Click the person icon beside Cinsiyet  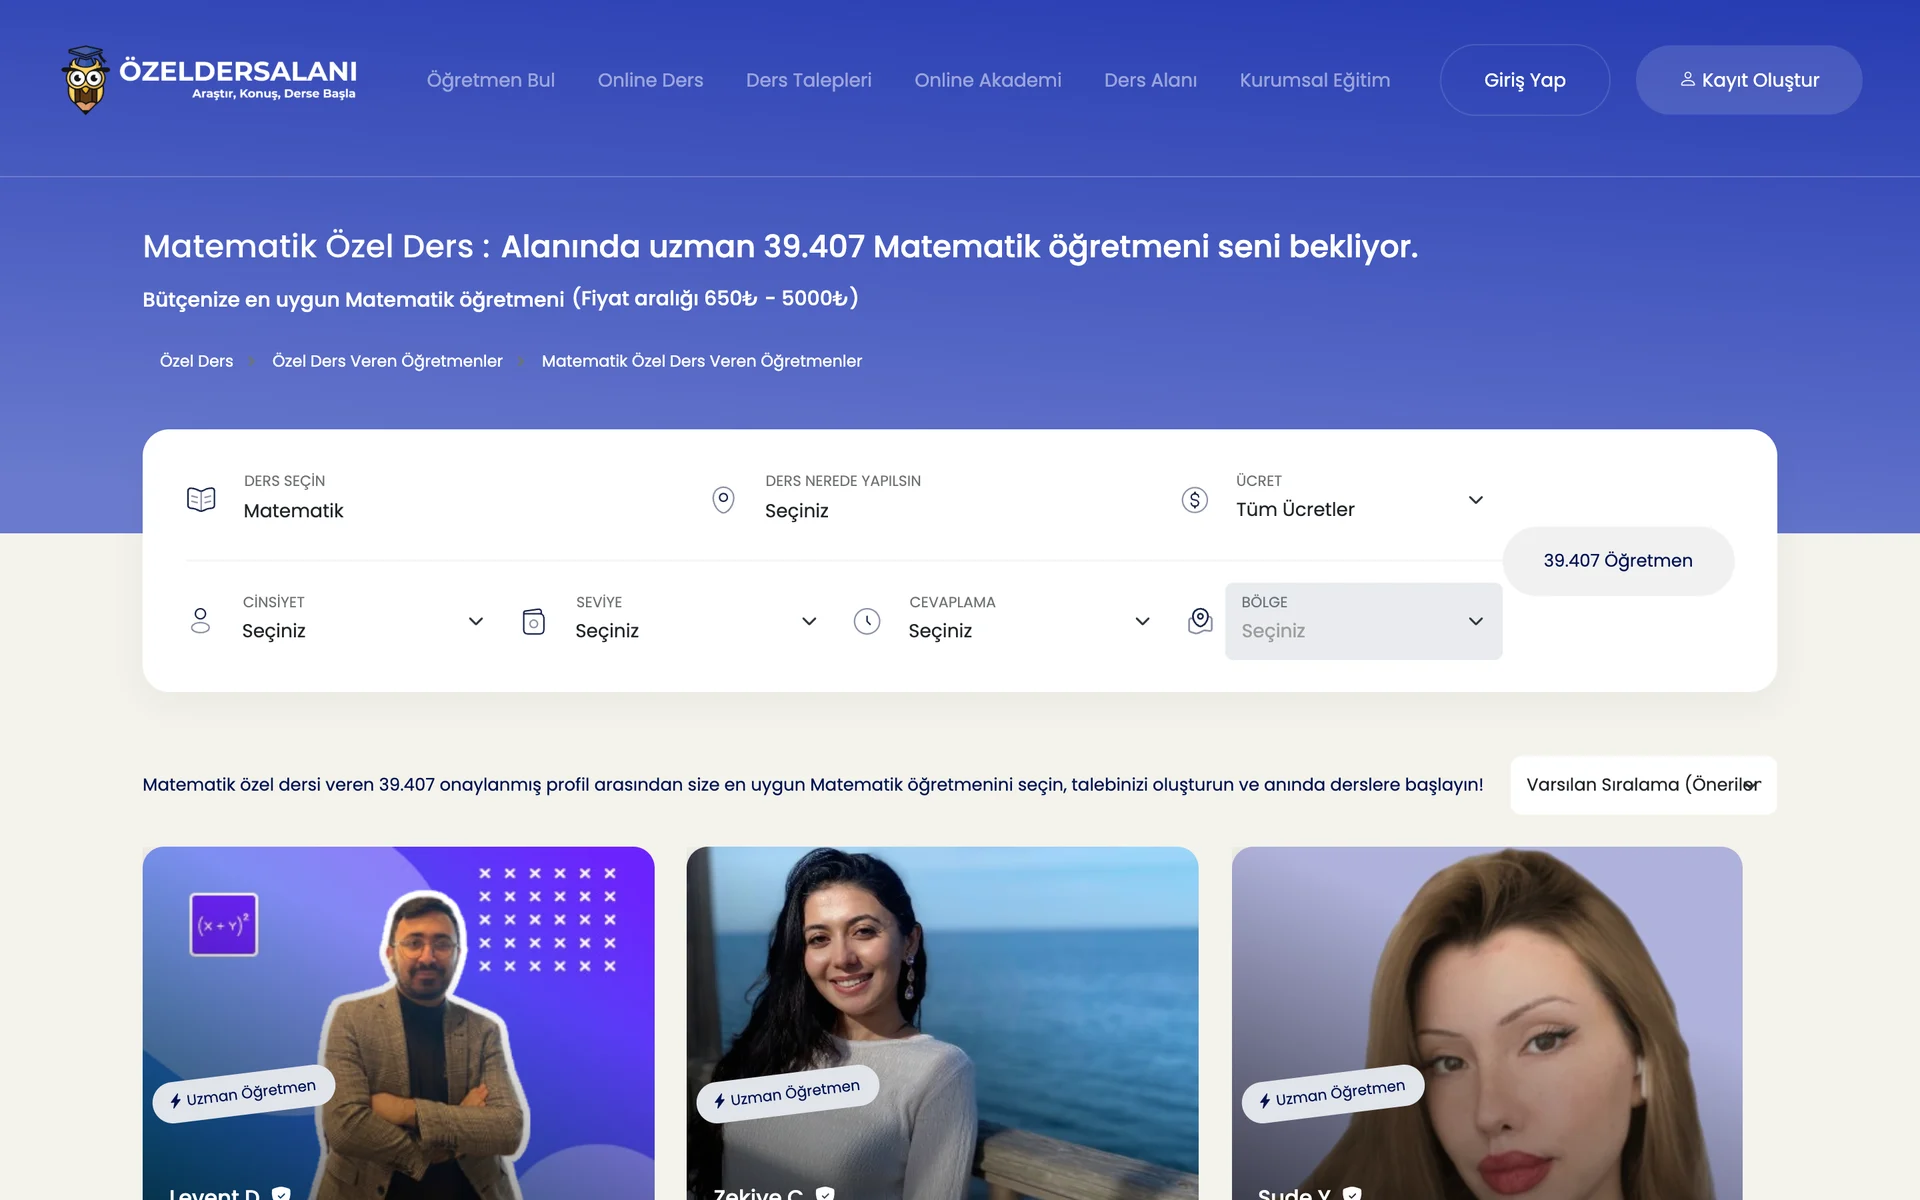coord(200,621)
